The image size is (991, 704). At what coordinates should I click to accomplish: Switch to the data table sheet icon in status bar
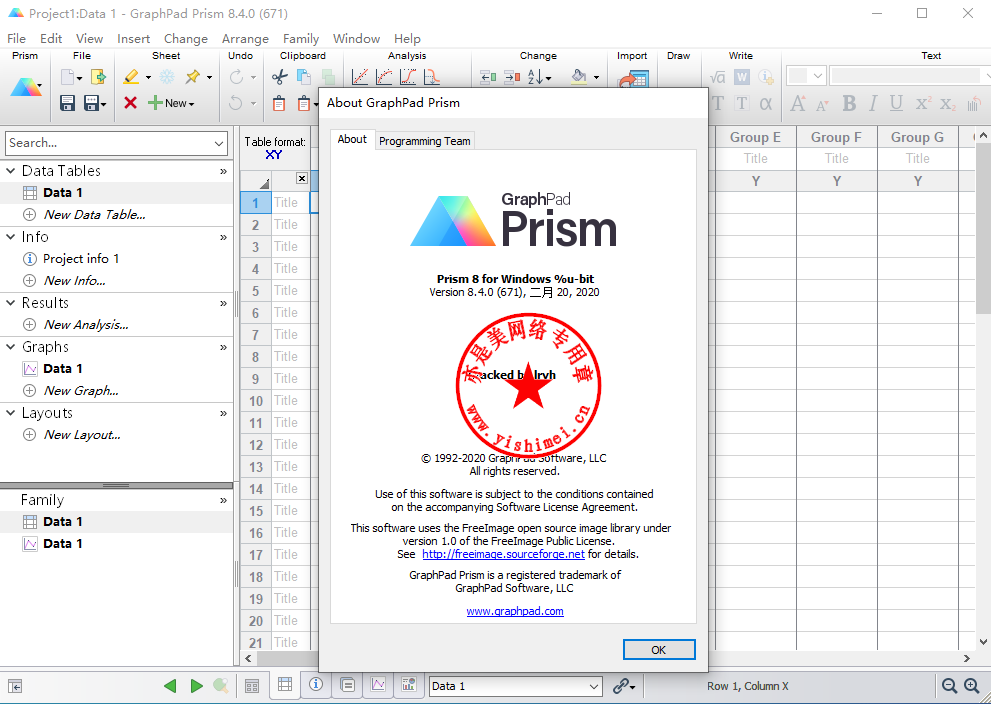pos(285,684)
